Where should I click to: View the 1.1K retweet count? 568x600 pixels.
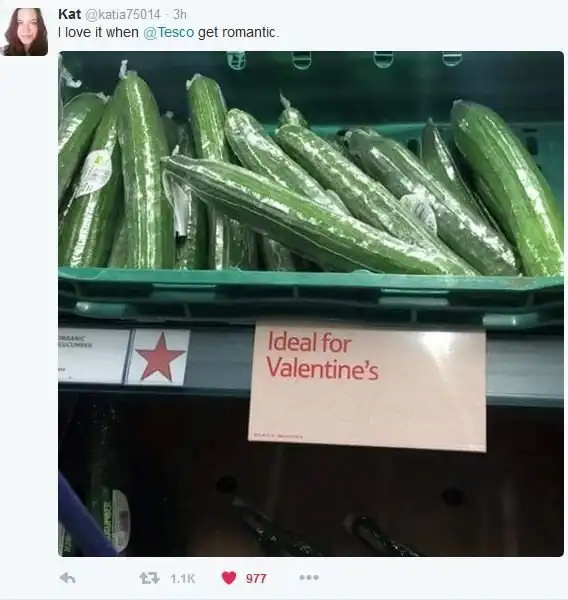[182, 578]
